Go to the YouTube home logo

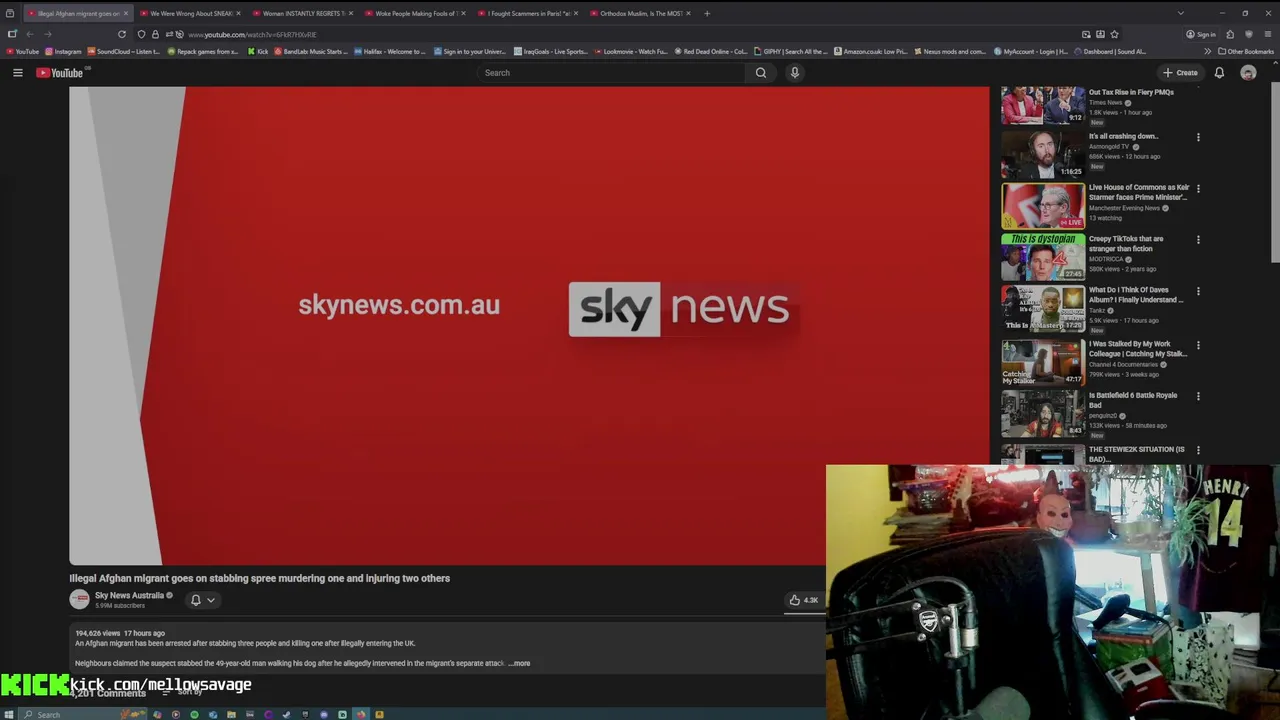pos(60,73)
